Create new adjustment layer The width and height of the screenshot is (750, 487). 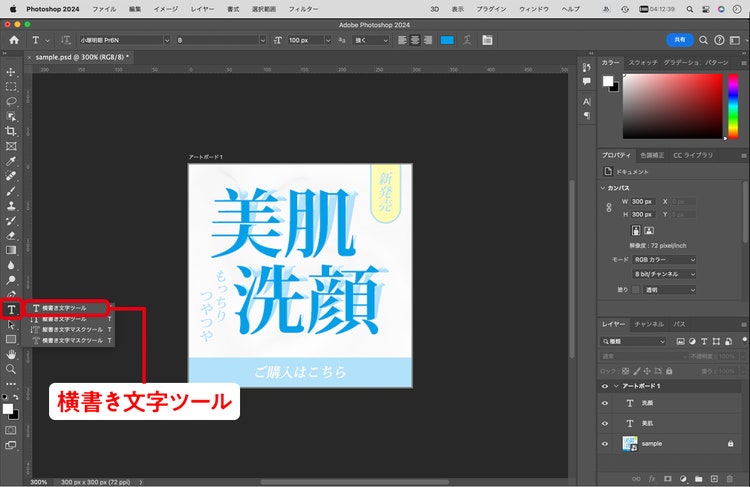(x=683, y=478)
